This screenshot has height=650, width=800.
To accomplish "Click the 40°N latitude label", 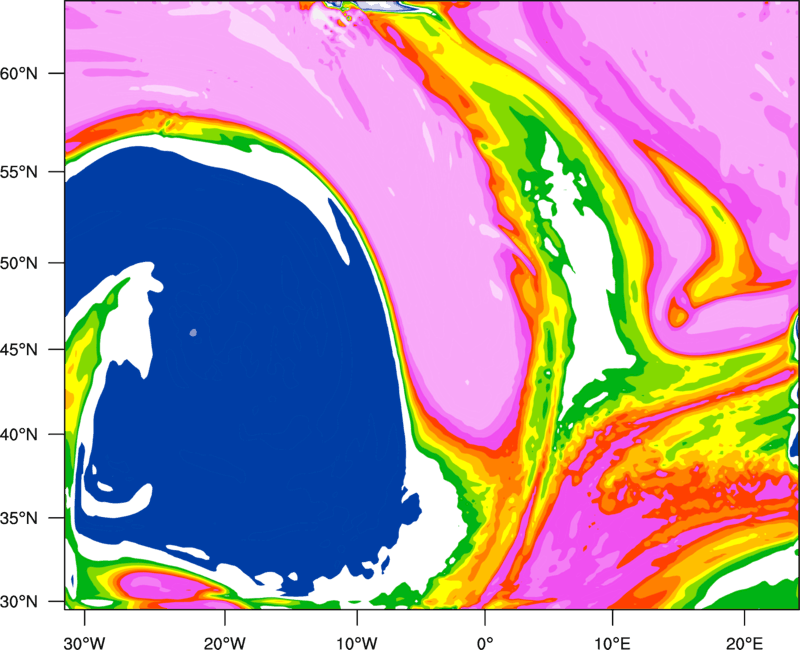I will point(19,435).
